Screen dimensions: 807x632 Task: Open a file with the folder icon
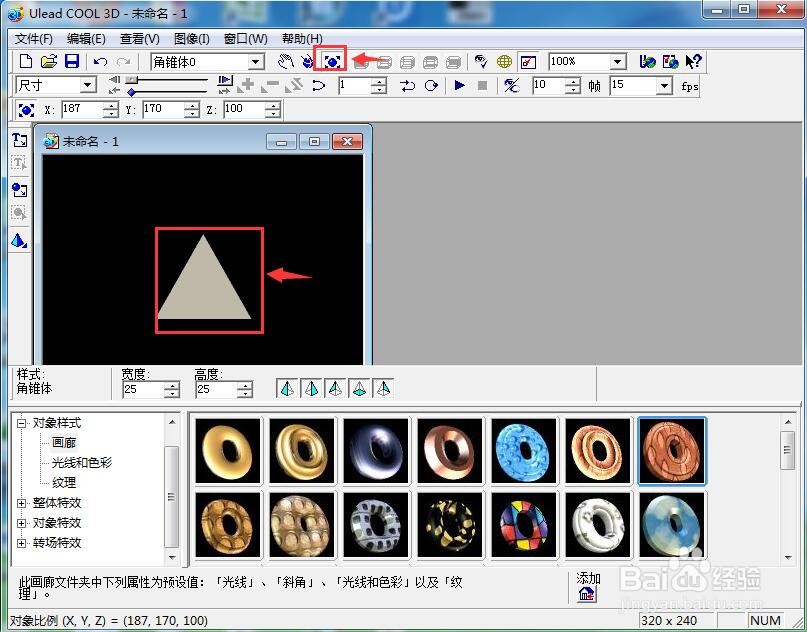tap(49, 62)
